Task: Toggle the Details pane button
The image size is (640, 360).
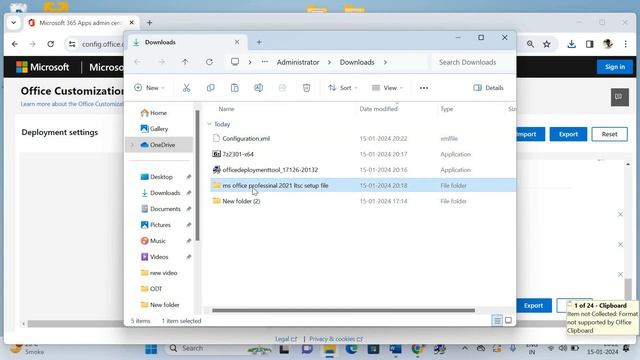Action: point(488,88)
